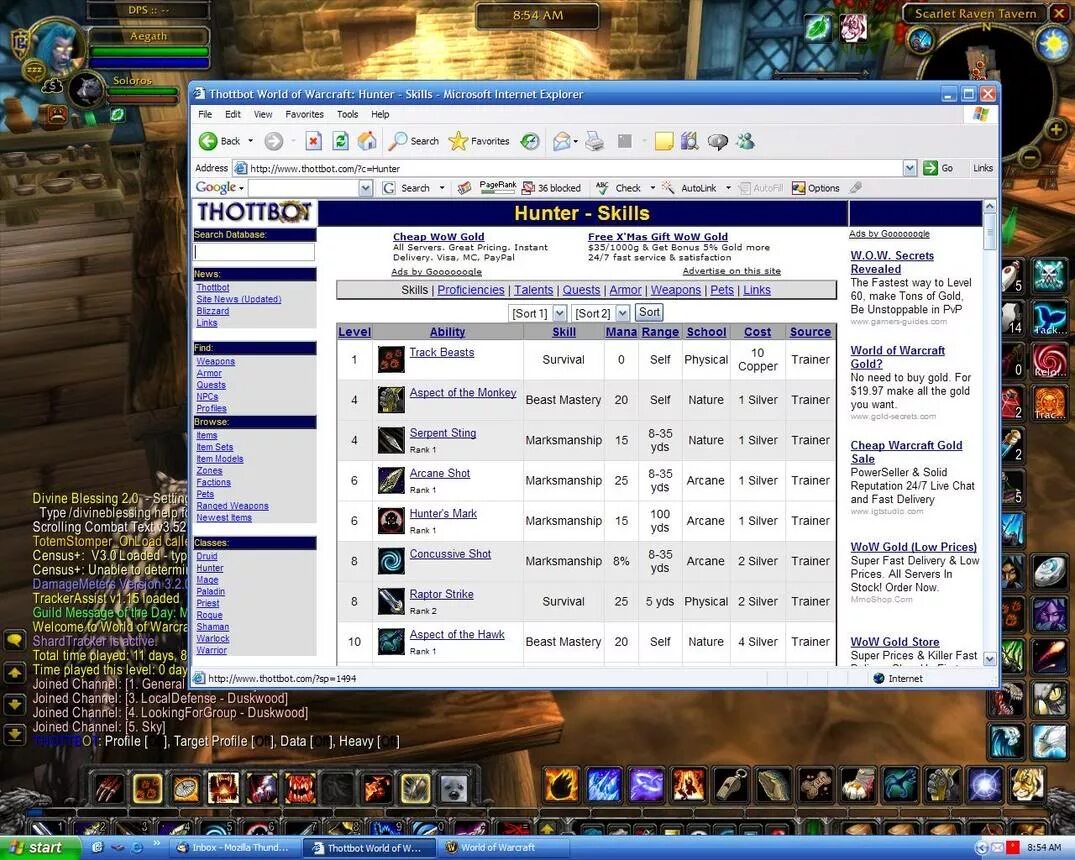Click the Soloros pet portrait in WoW
The image size is (1075, 860).
(x=88, y=90)
